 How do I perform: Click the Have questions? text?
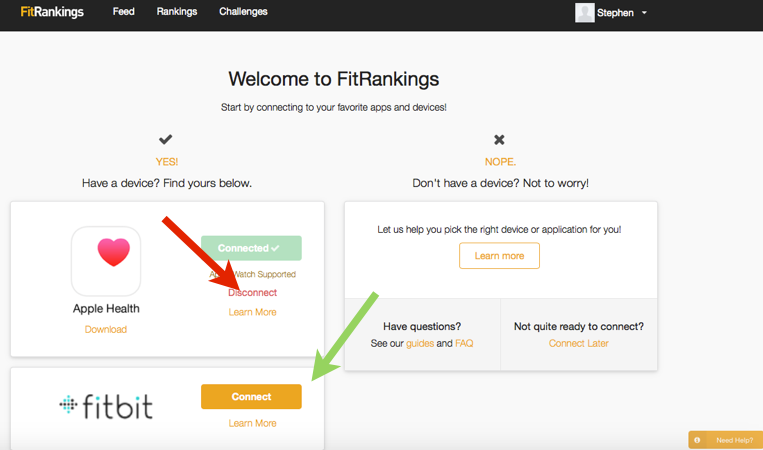[422, 326]
